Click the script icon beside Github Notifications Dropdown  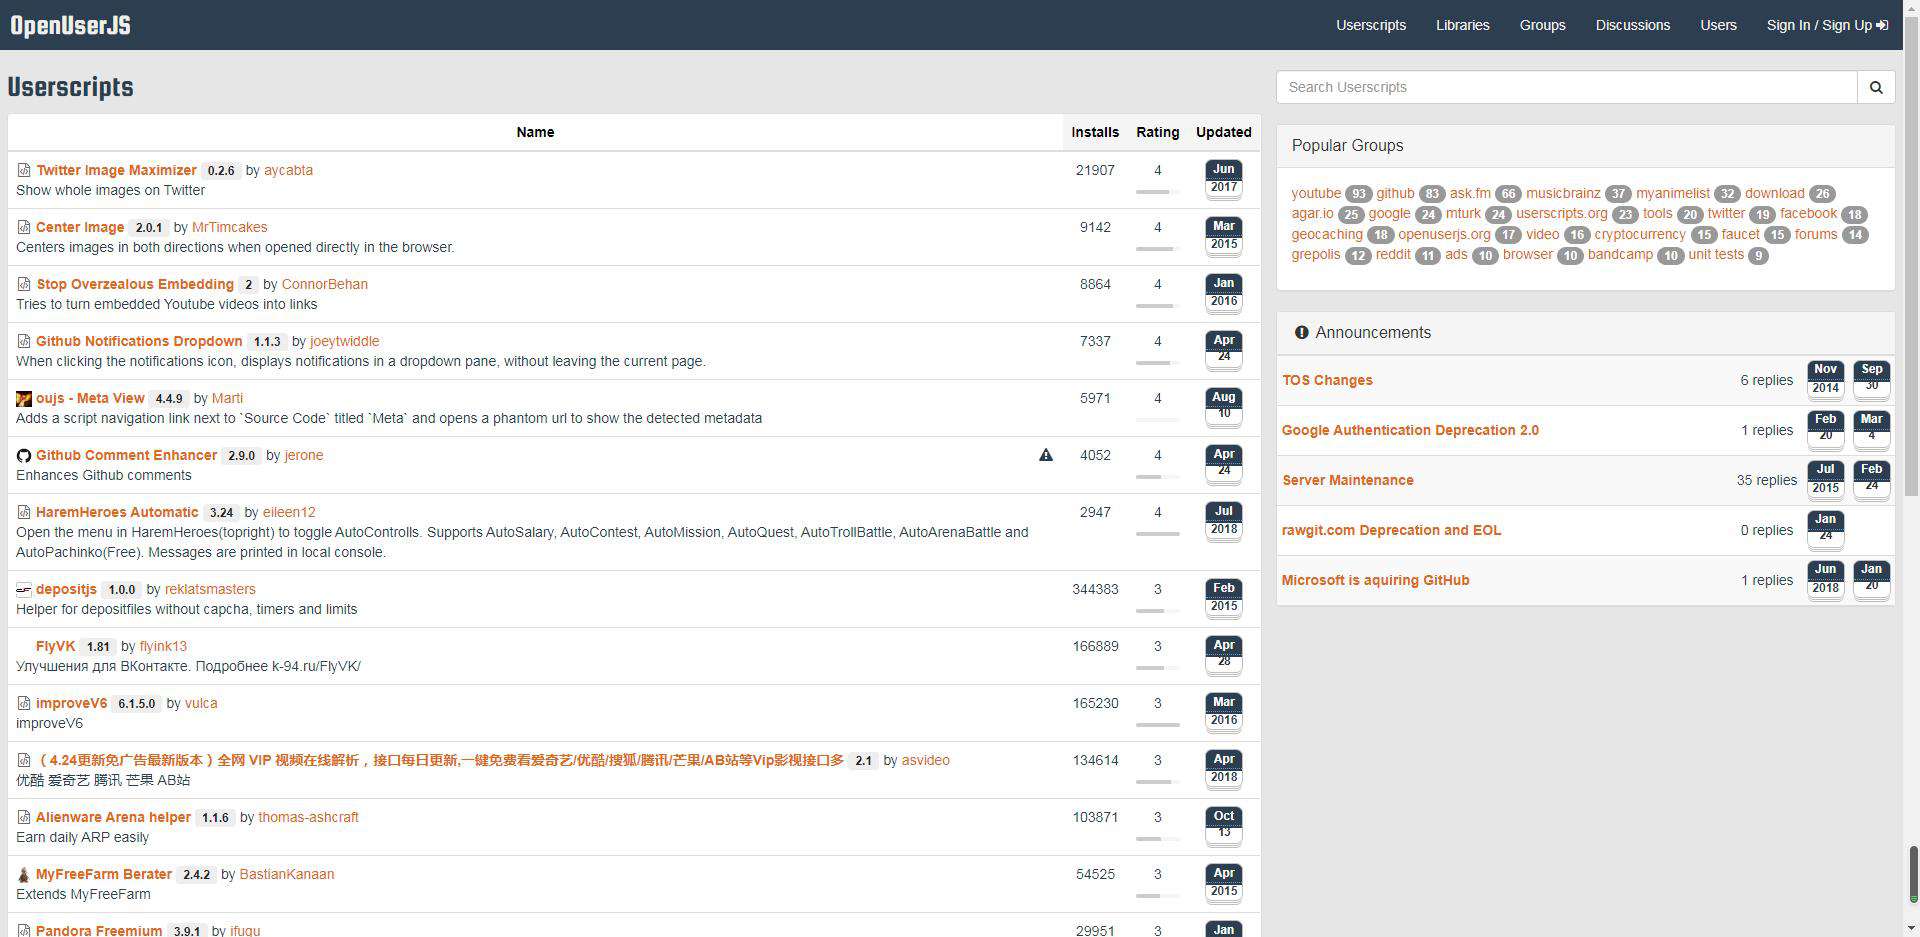tap(24, 341)
